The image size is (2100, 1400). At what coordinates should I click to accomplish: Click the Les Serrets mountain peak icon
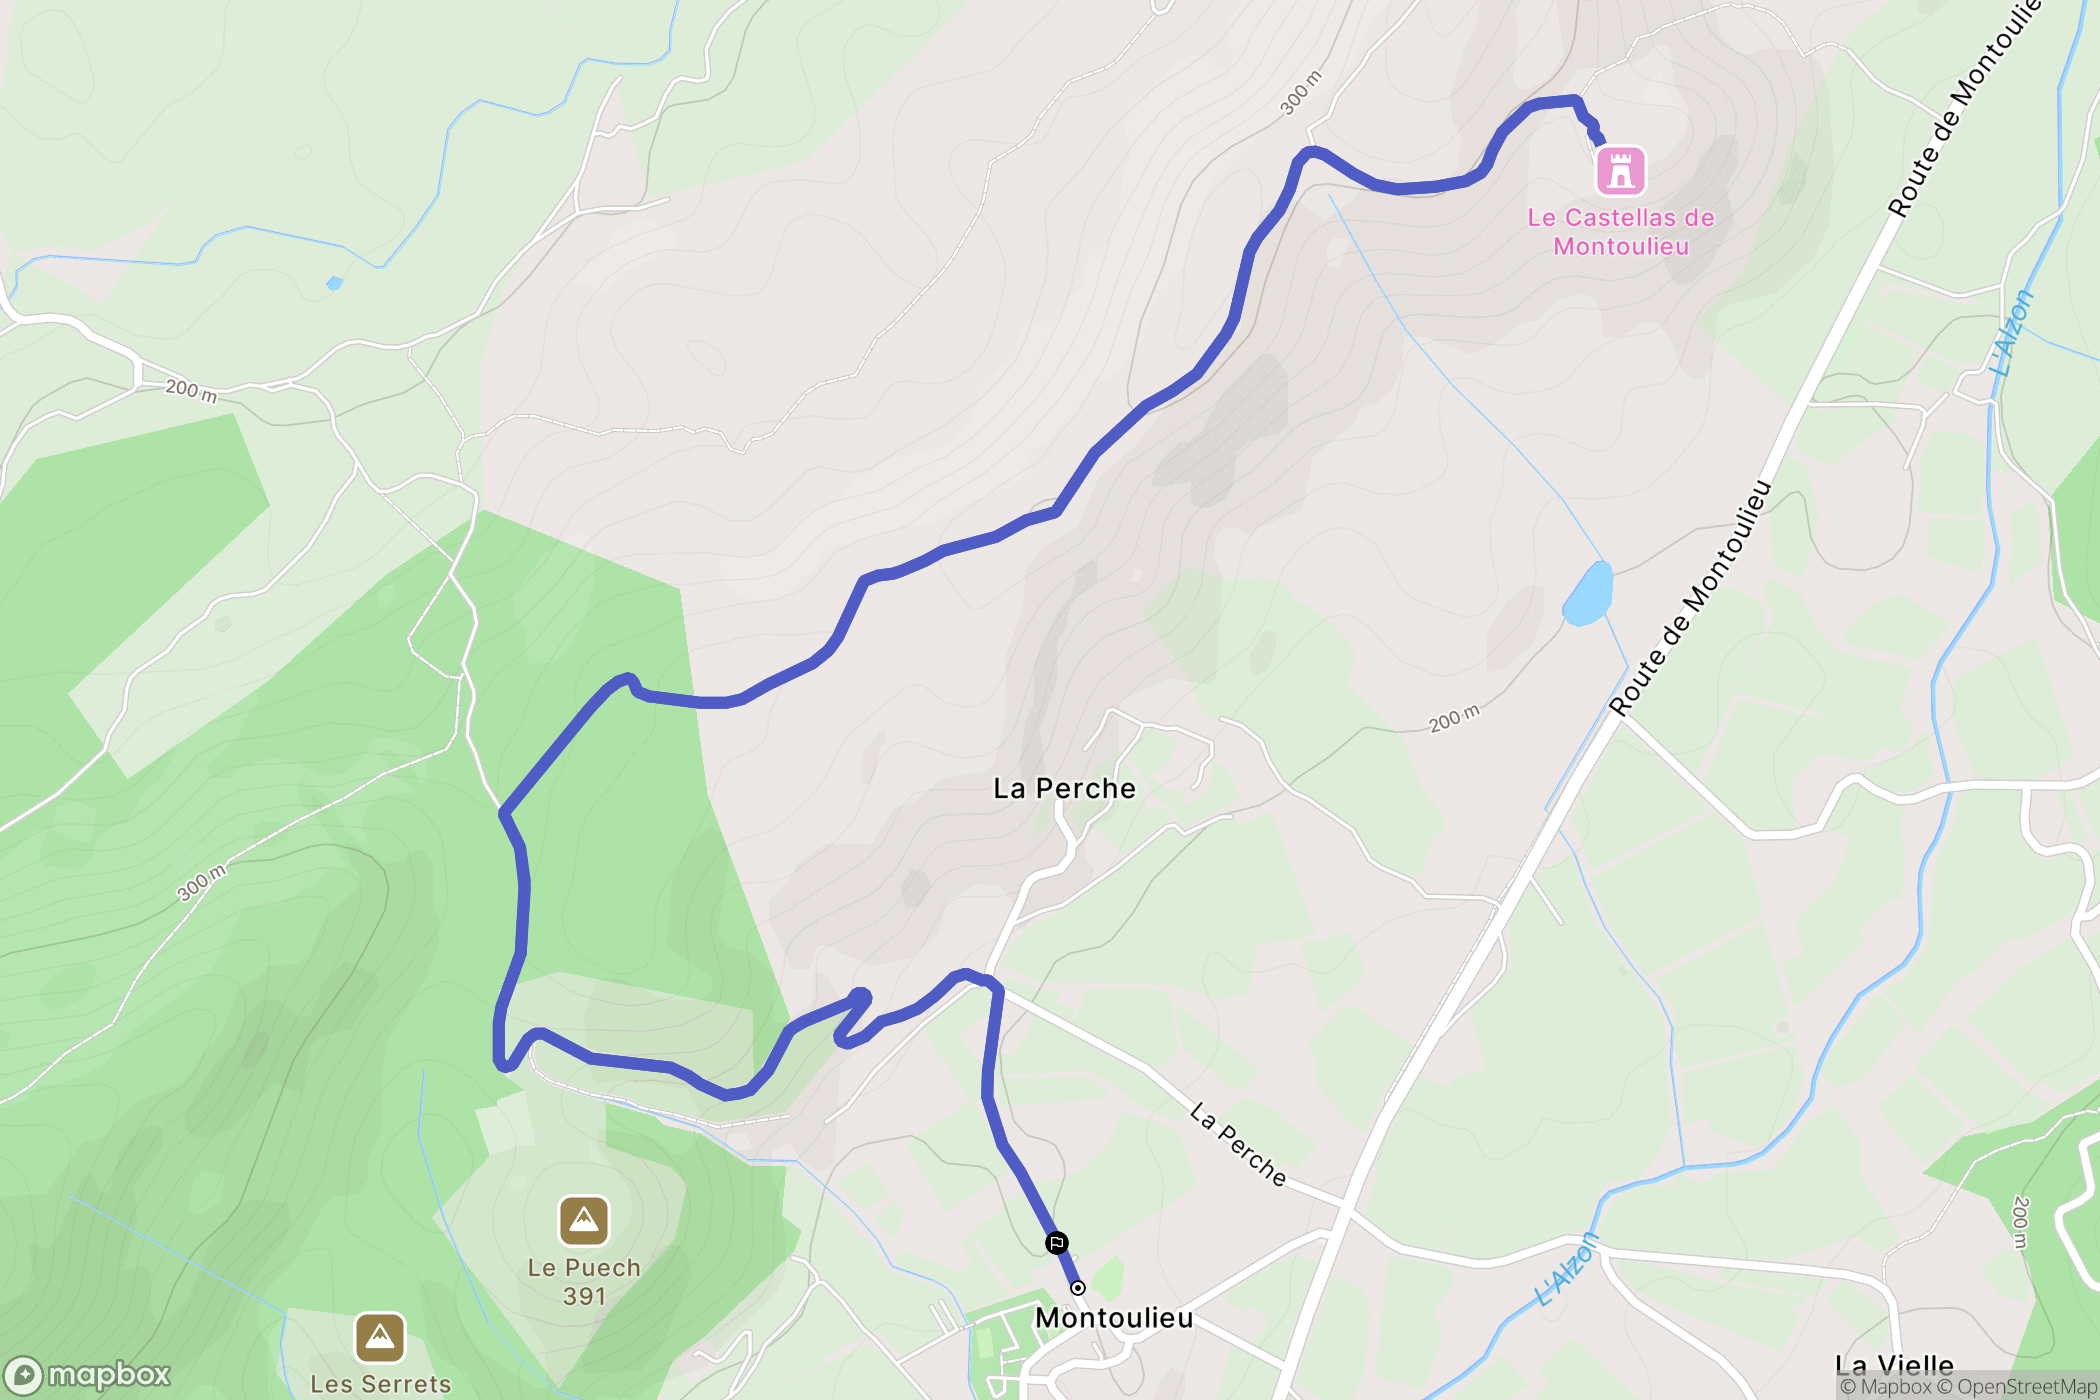(380, 1337)
